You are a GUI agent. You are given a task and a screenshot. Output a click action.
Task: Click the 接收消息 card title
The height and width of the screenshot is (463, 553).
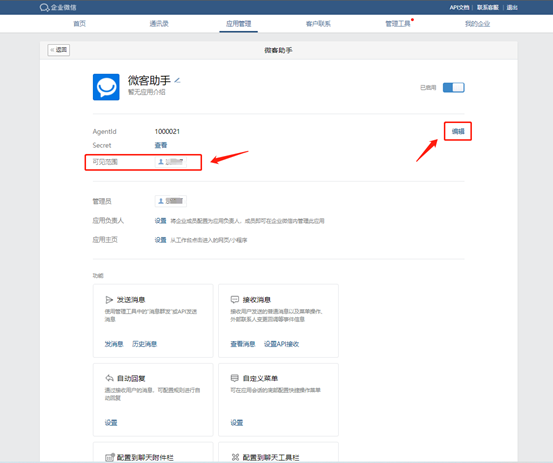pos(257,300)
